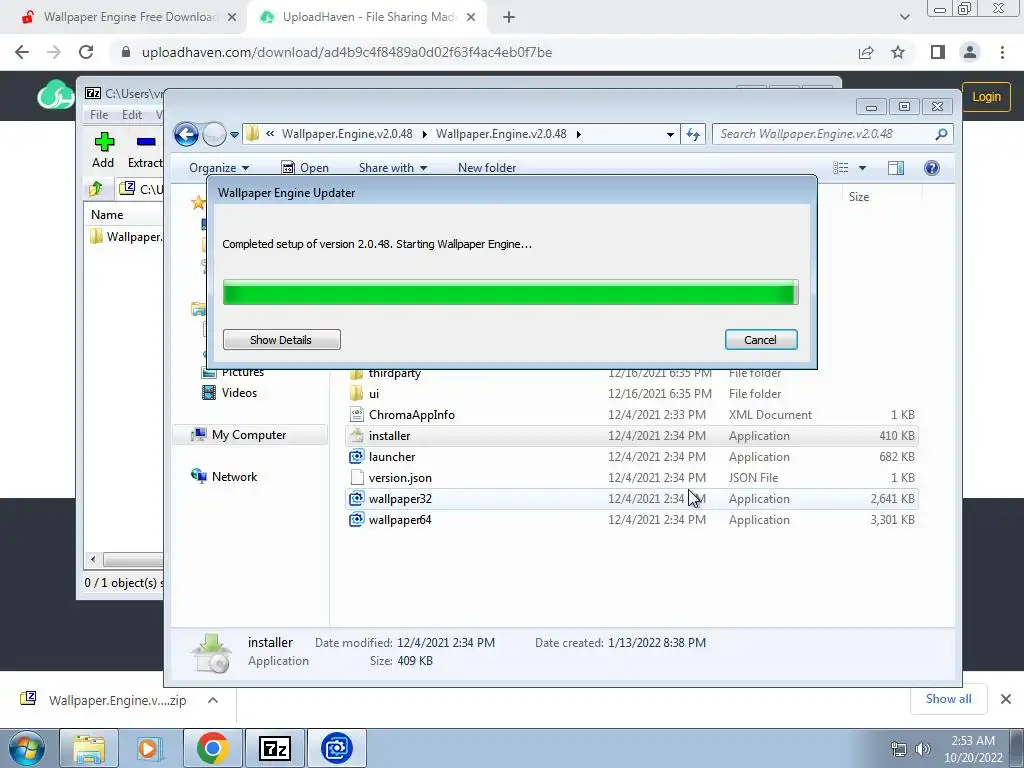The image size is (1024, 768).
Task: Click the Explorer forward arrow button
Action: point(214,135)
